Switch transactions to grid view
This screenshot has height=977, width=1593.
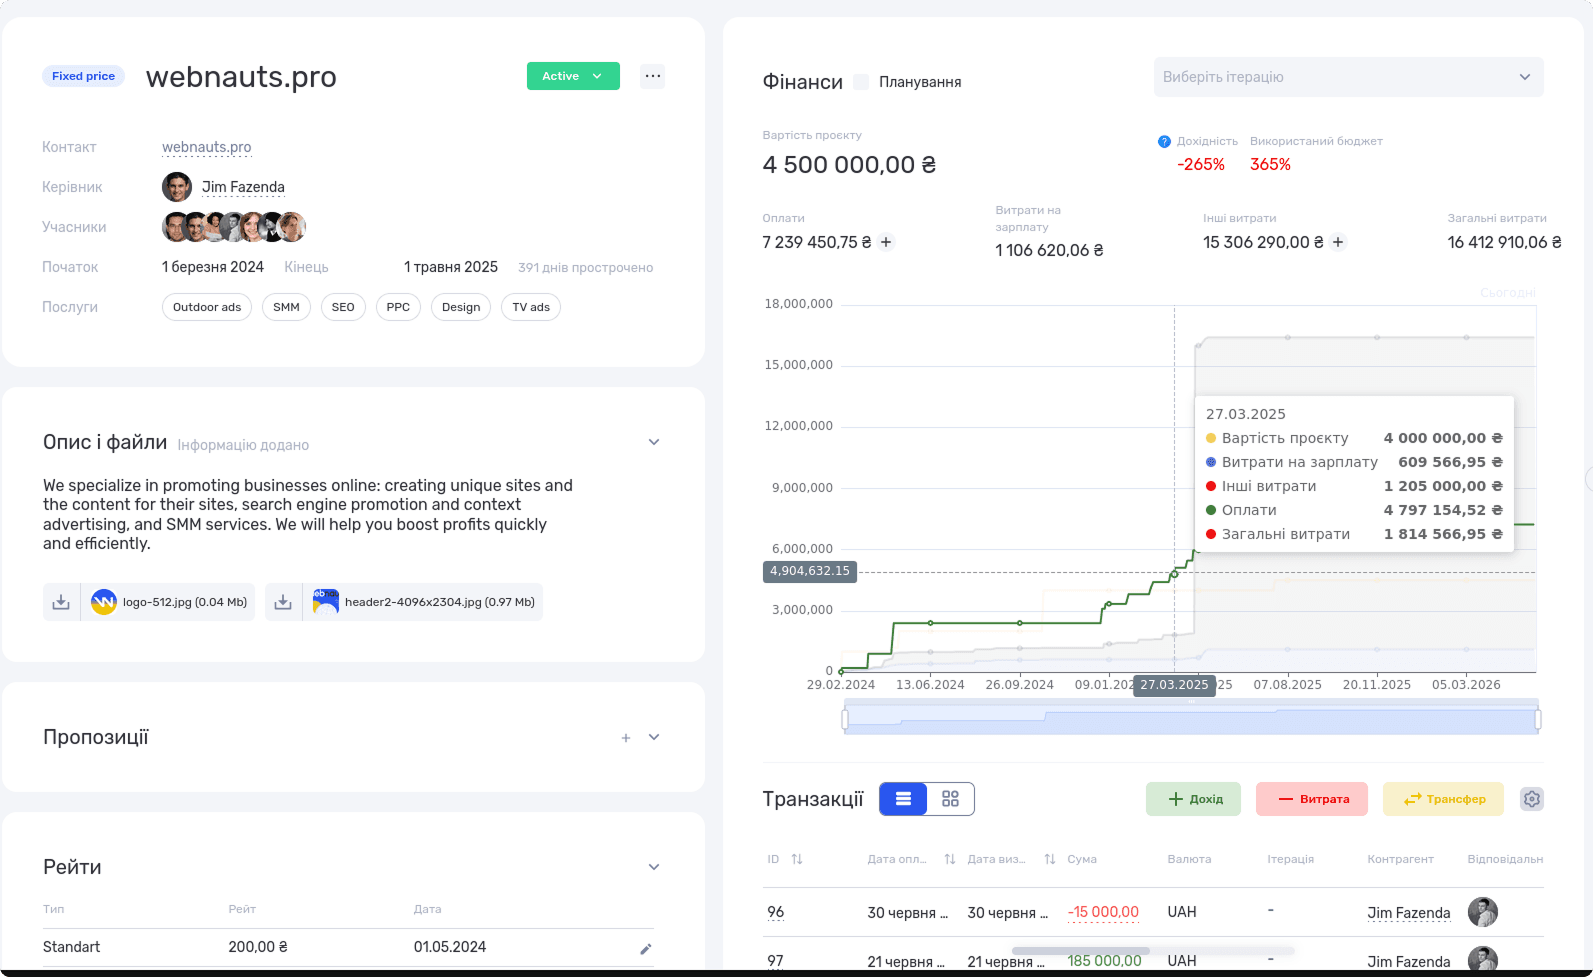950,799
